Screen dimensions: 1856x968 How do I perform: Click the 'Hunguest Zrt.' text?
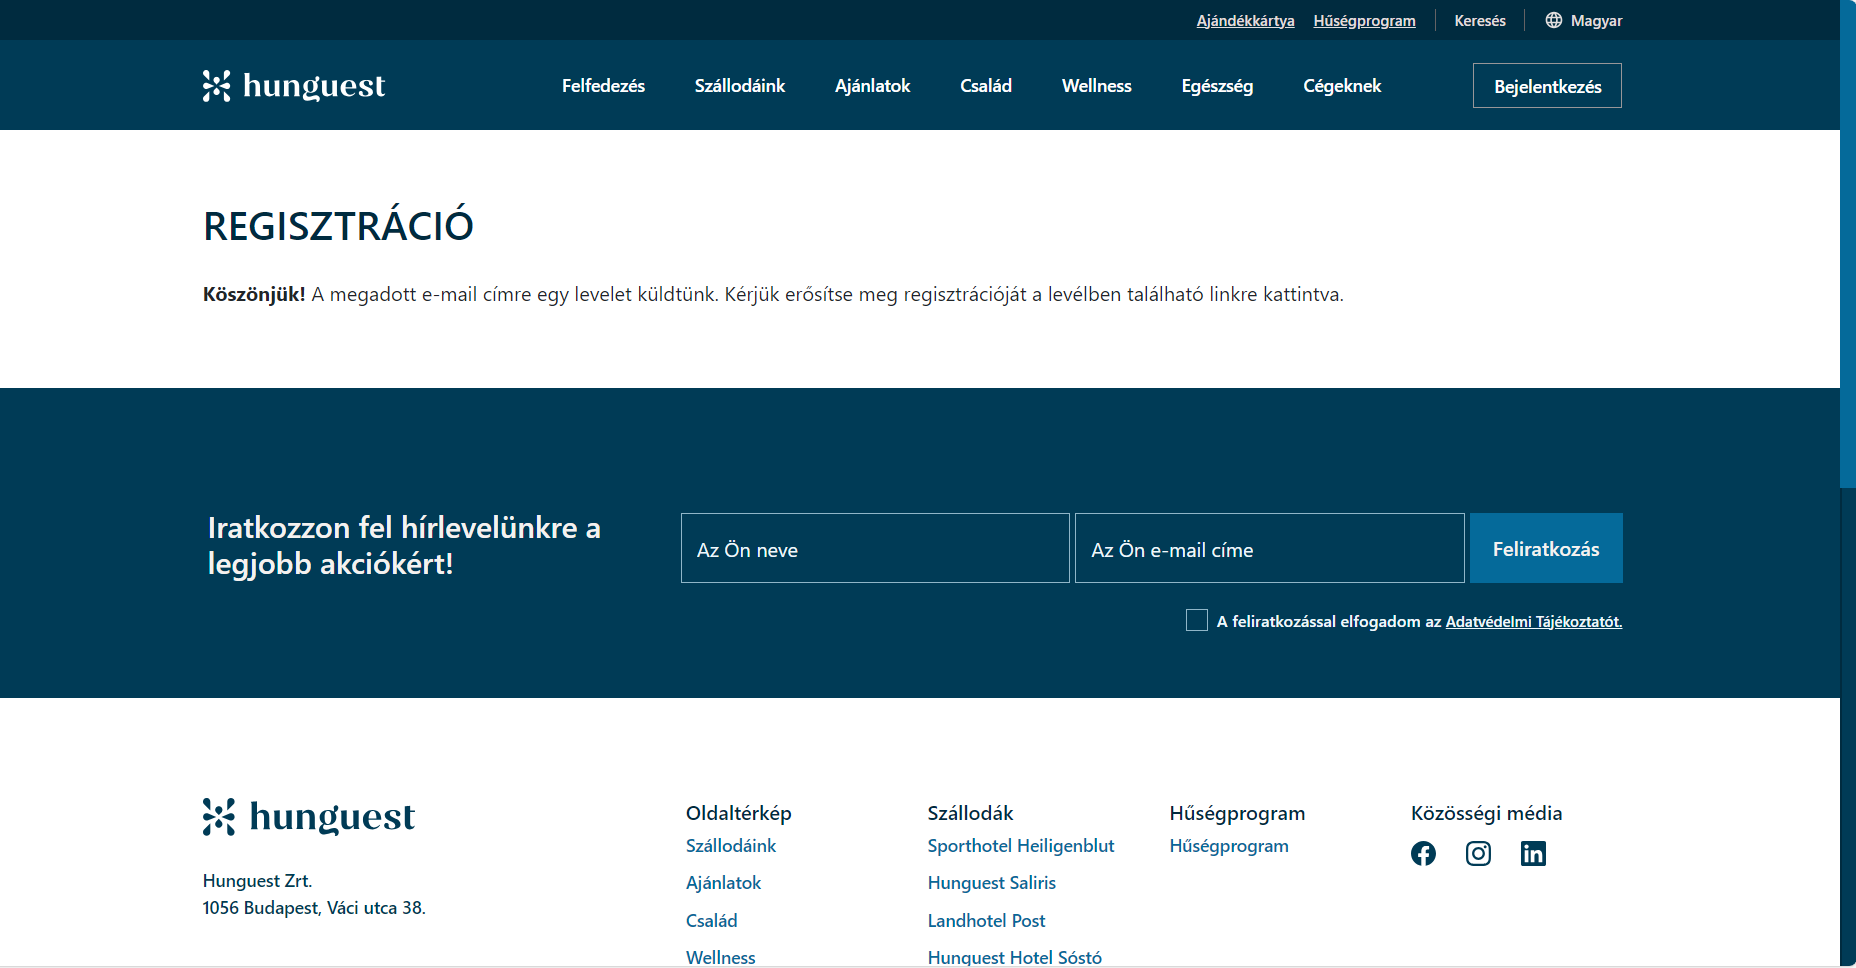click(257, 881)
